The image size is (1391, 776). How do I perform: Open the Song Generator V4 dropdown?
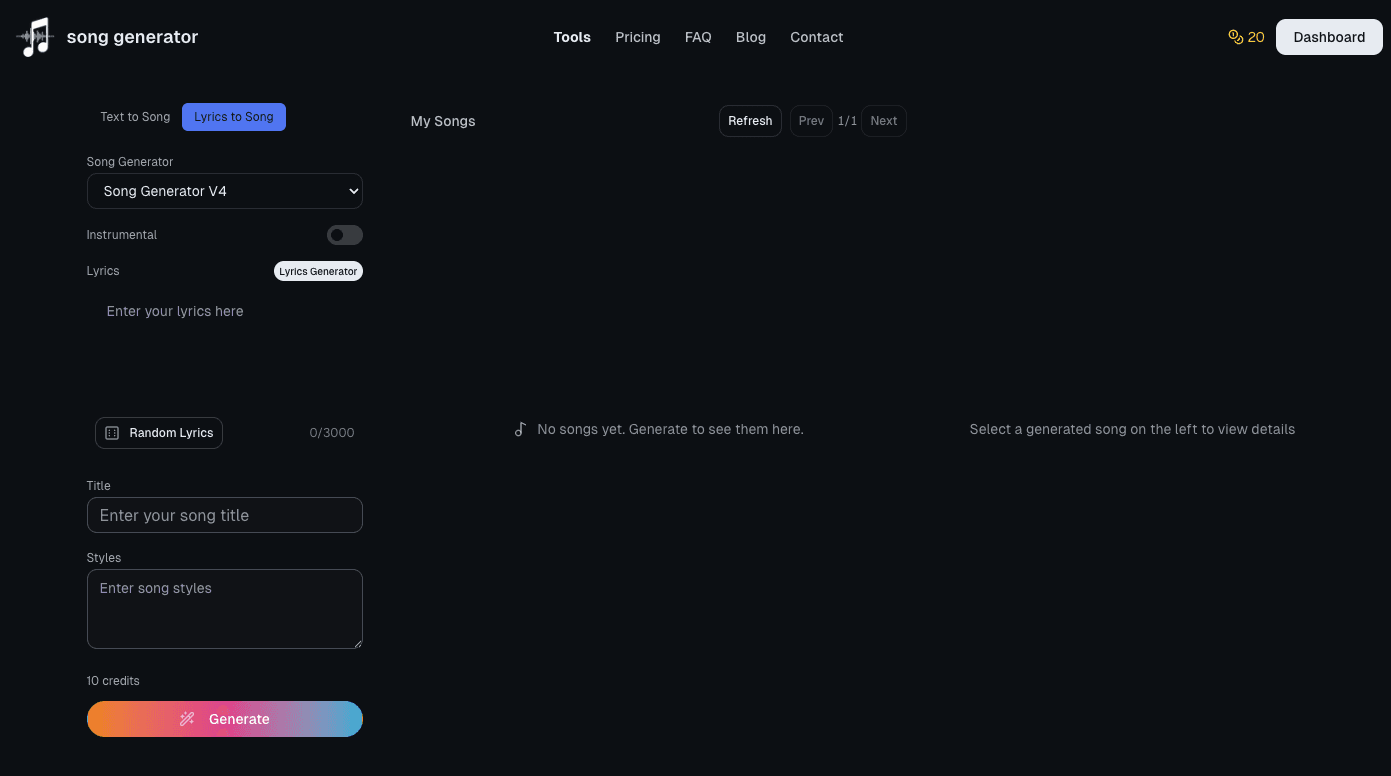pyautogui.click(x=225, y=191)
